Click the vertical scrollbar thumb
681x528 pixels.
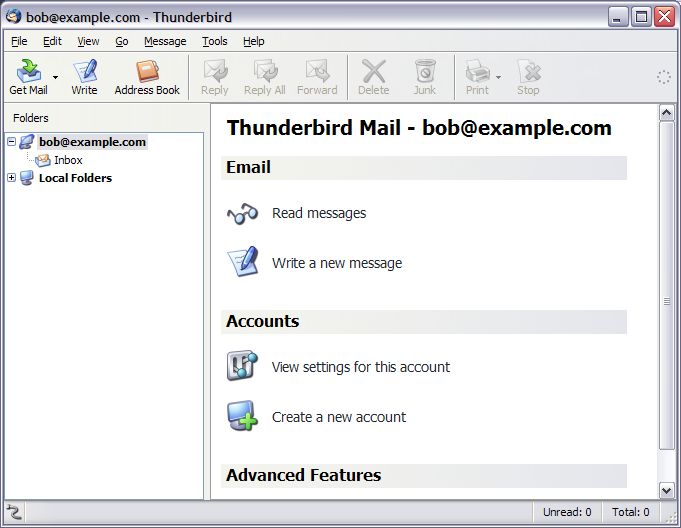[667, 286]
